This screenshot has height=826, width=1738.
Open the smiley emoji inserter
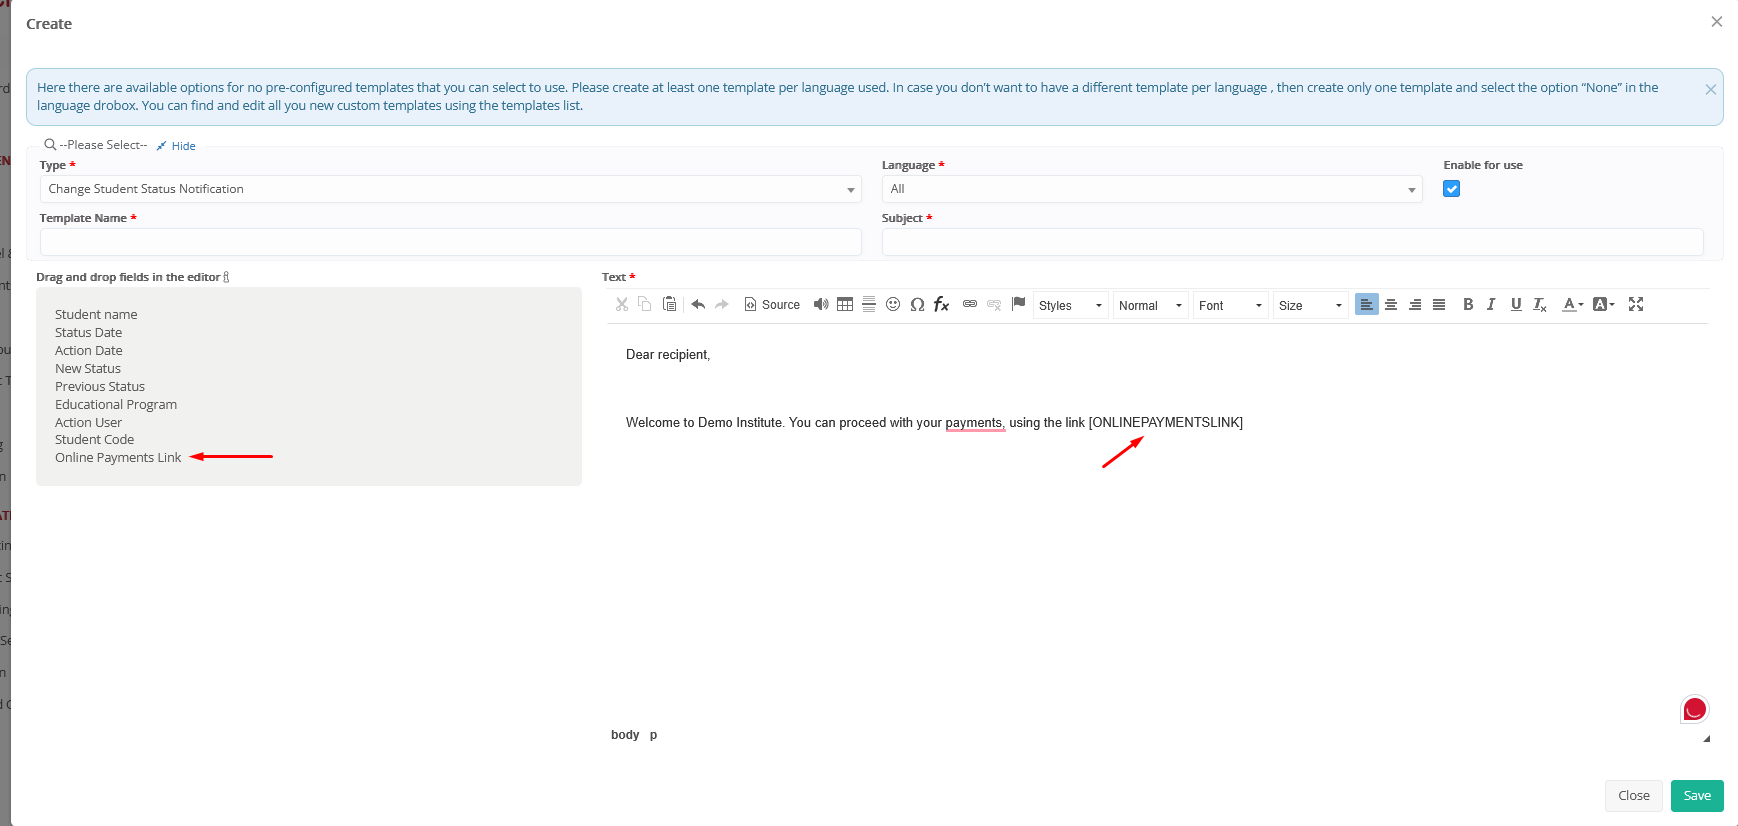coord(893,305)
